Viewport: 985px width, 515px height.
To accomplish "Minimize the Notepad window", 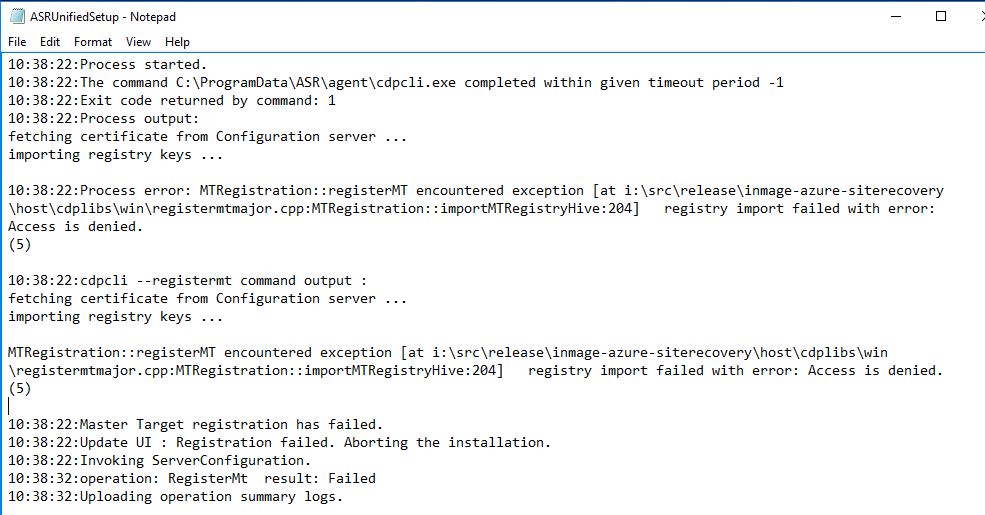I will pos(896,16).
